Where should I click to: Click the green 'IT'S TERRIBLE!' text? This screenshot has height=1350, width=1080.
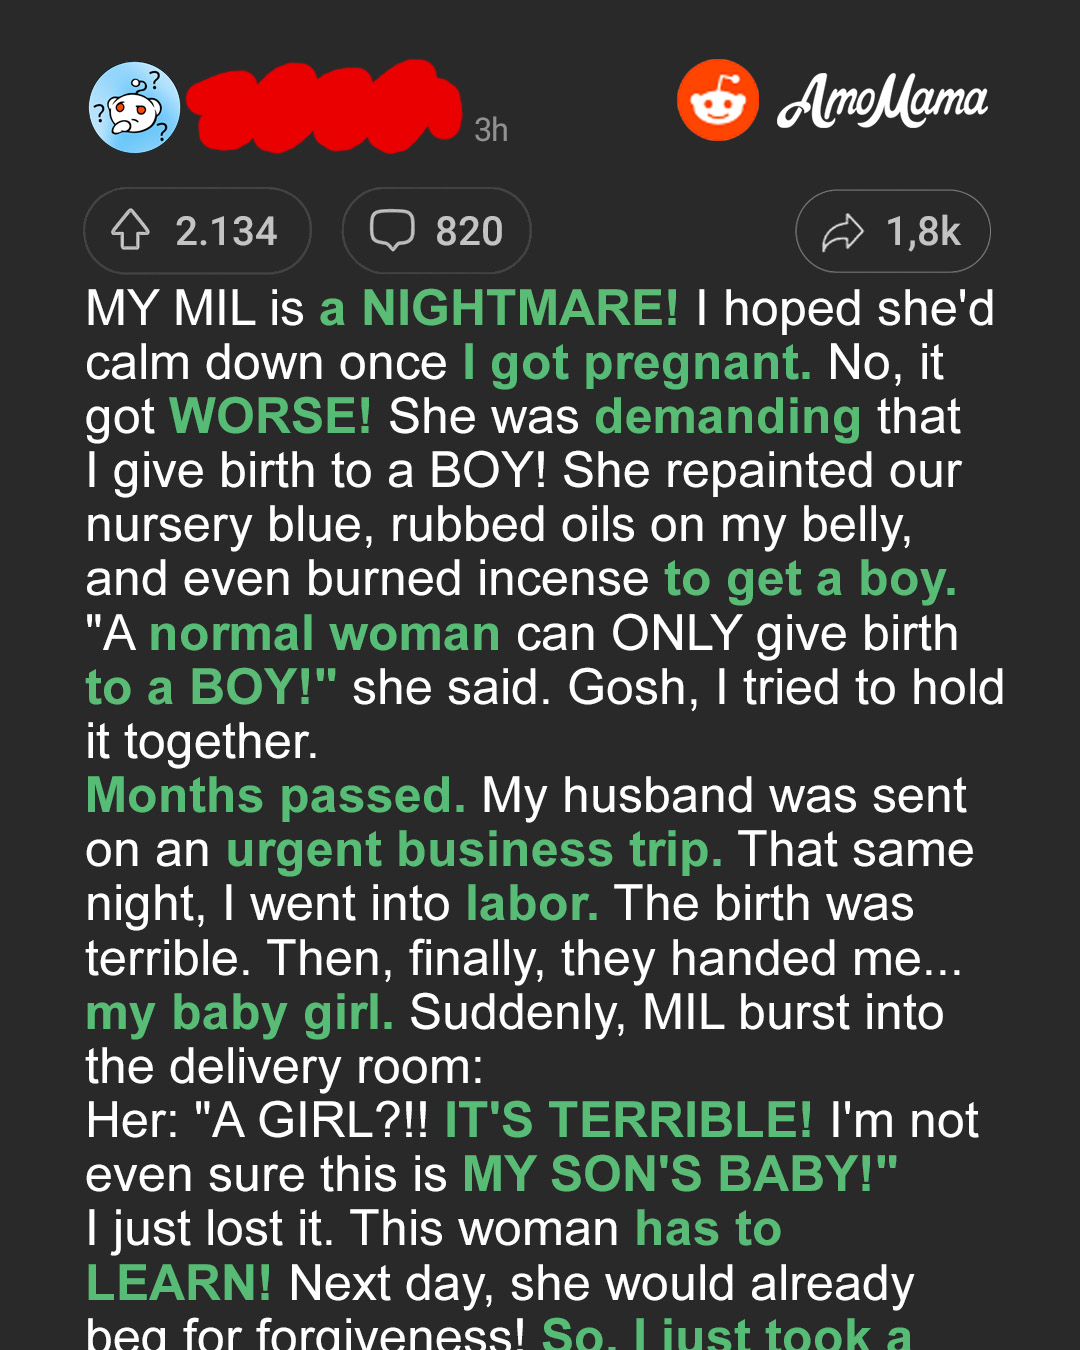tap(629, 1120)
